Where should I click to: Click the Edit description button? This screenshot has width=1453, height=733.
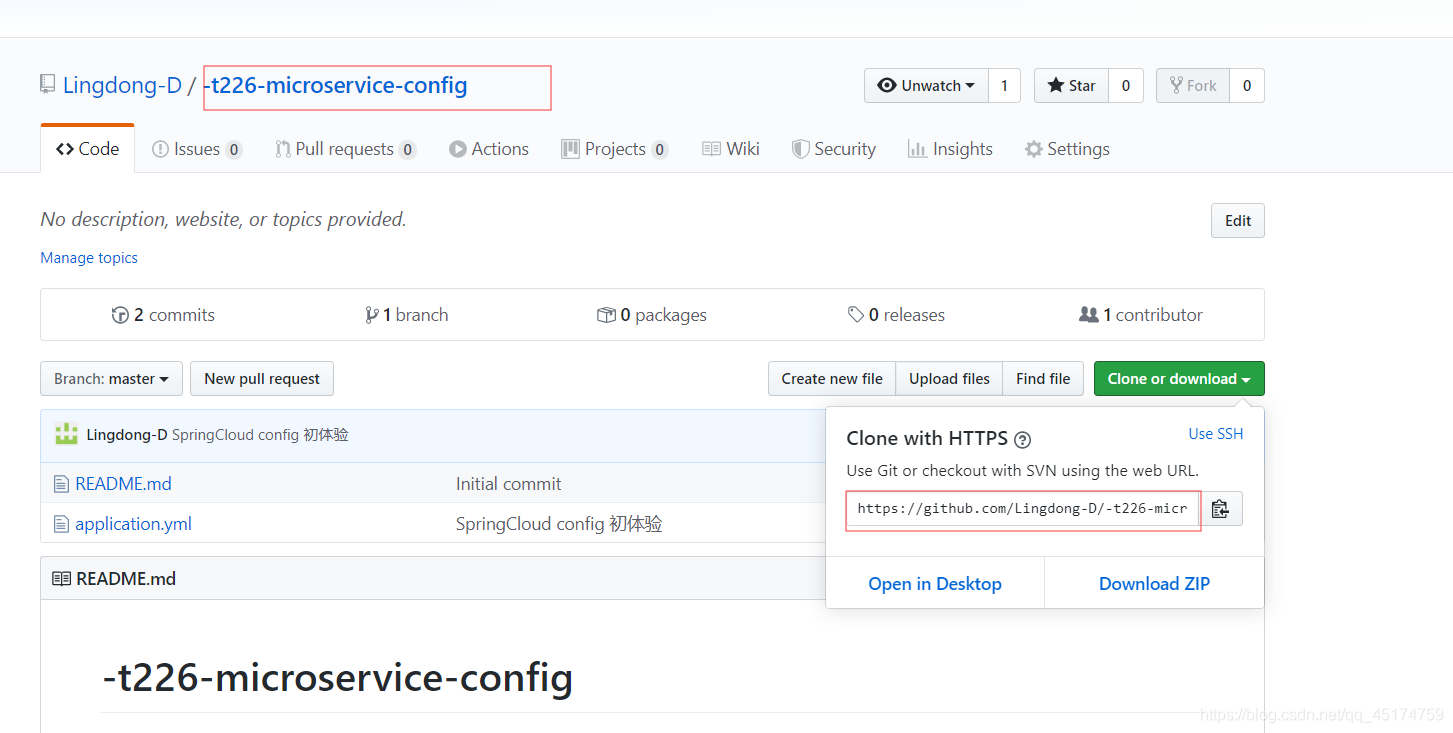1238,221
